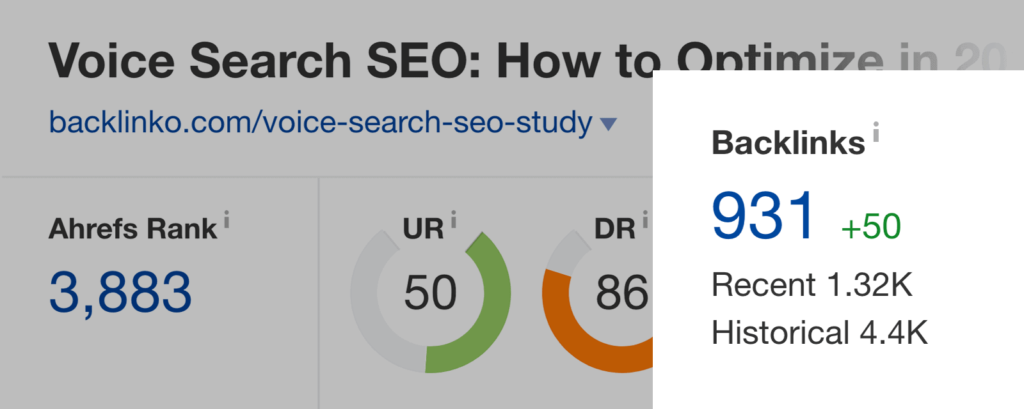Select the Historical 4.4K backlinks figure
The height and width of the screenshot is (409, 1024).
819,333
